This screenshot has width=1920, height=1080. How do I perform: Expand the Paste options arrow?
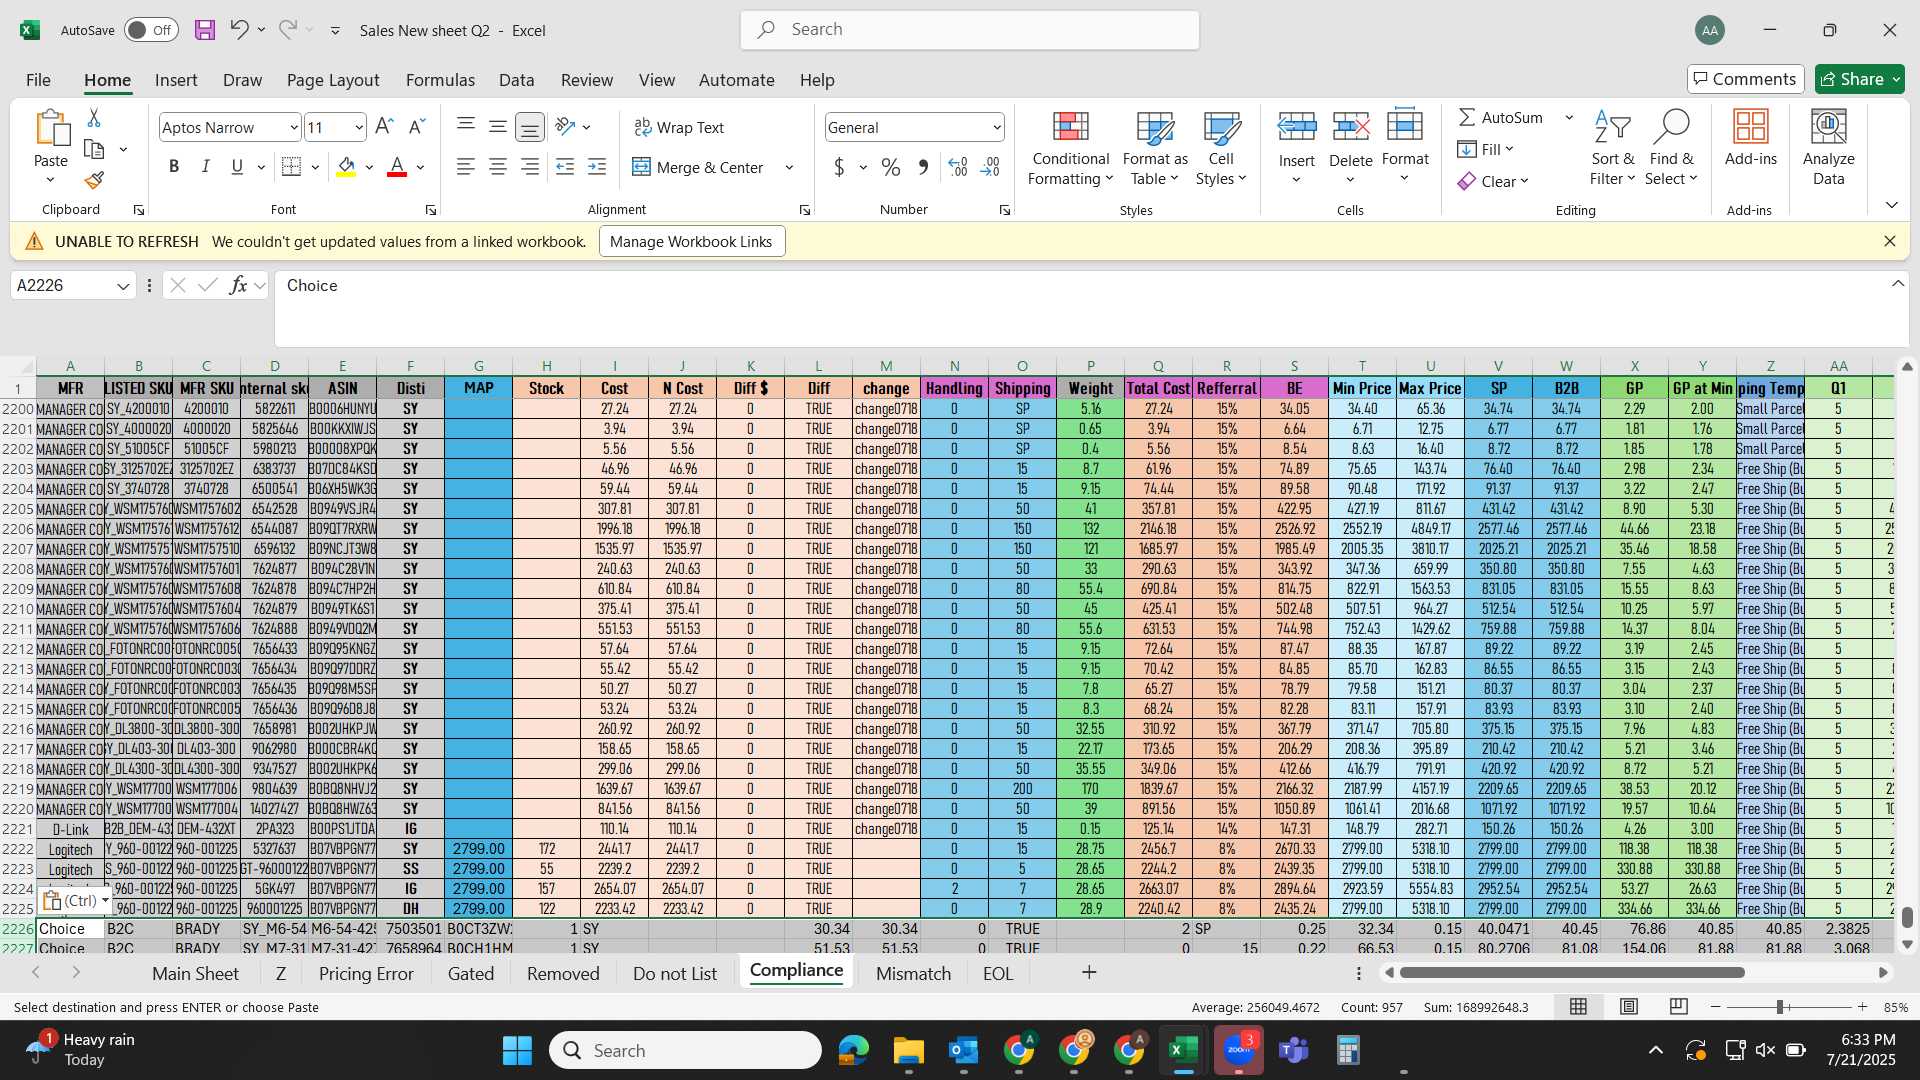pos(50,180)
